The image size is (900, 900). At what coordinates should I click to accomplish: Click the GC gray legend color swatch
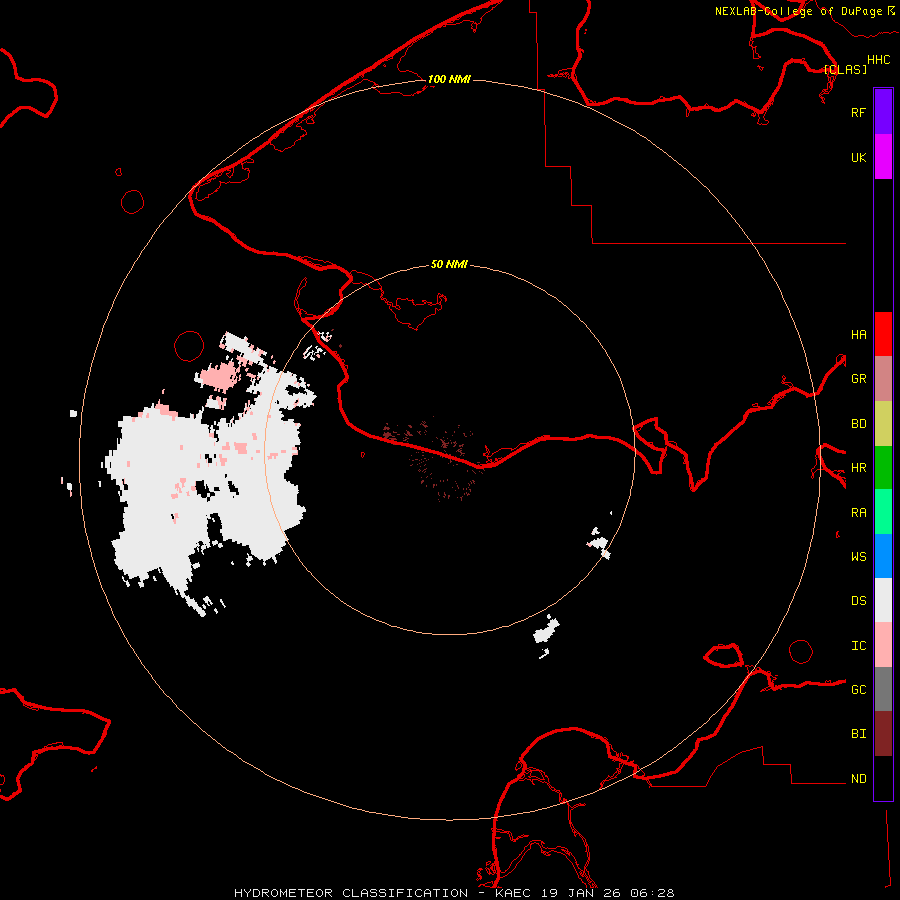click(883, 689)
